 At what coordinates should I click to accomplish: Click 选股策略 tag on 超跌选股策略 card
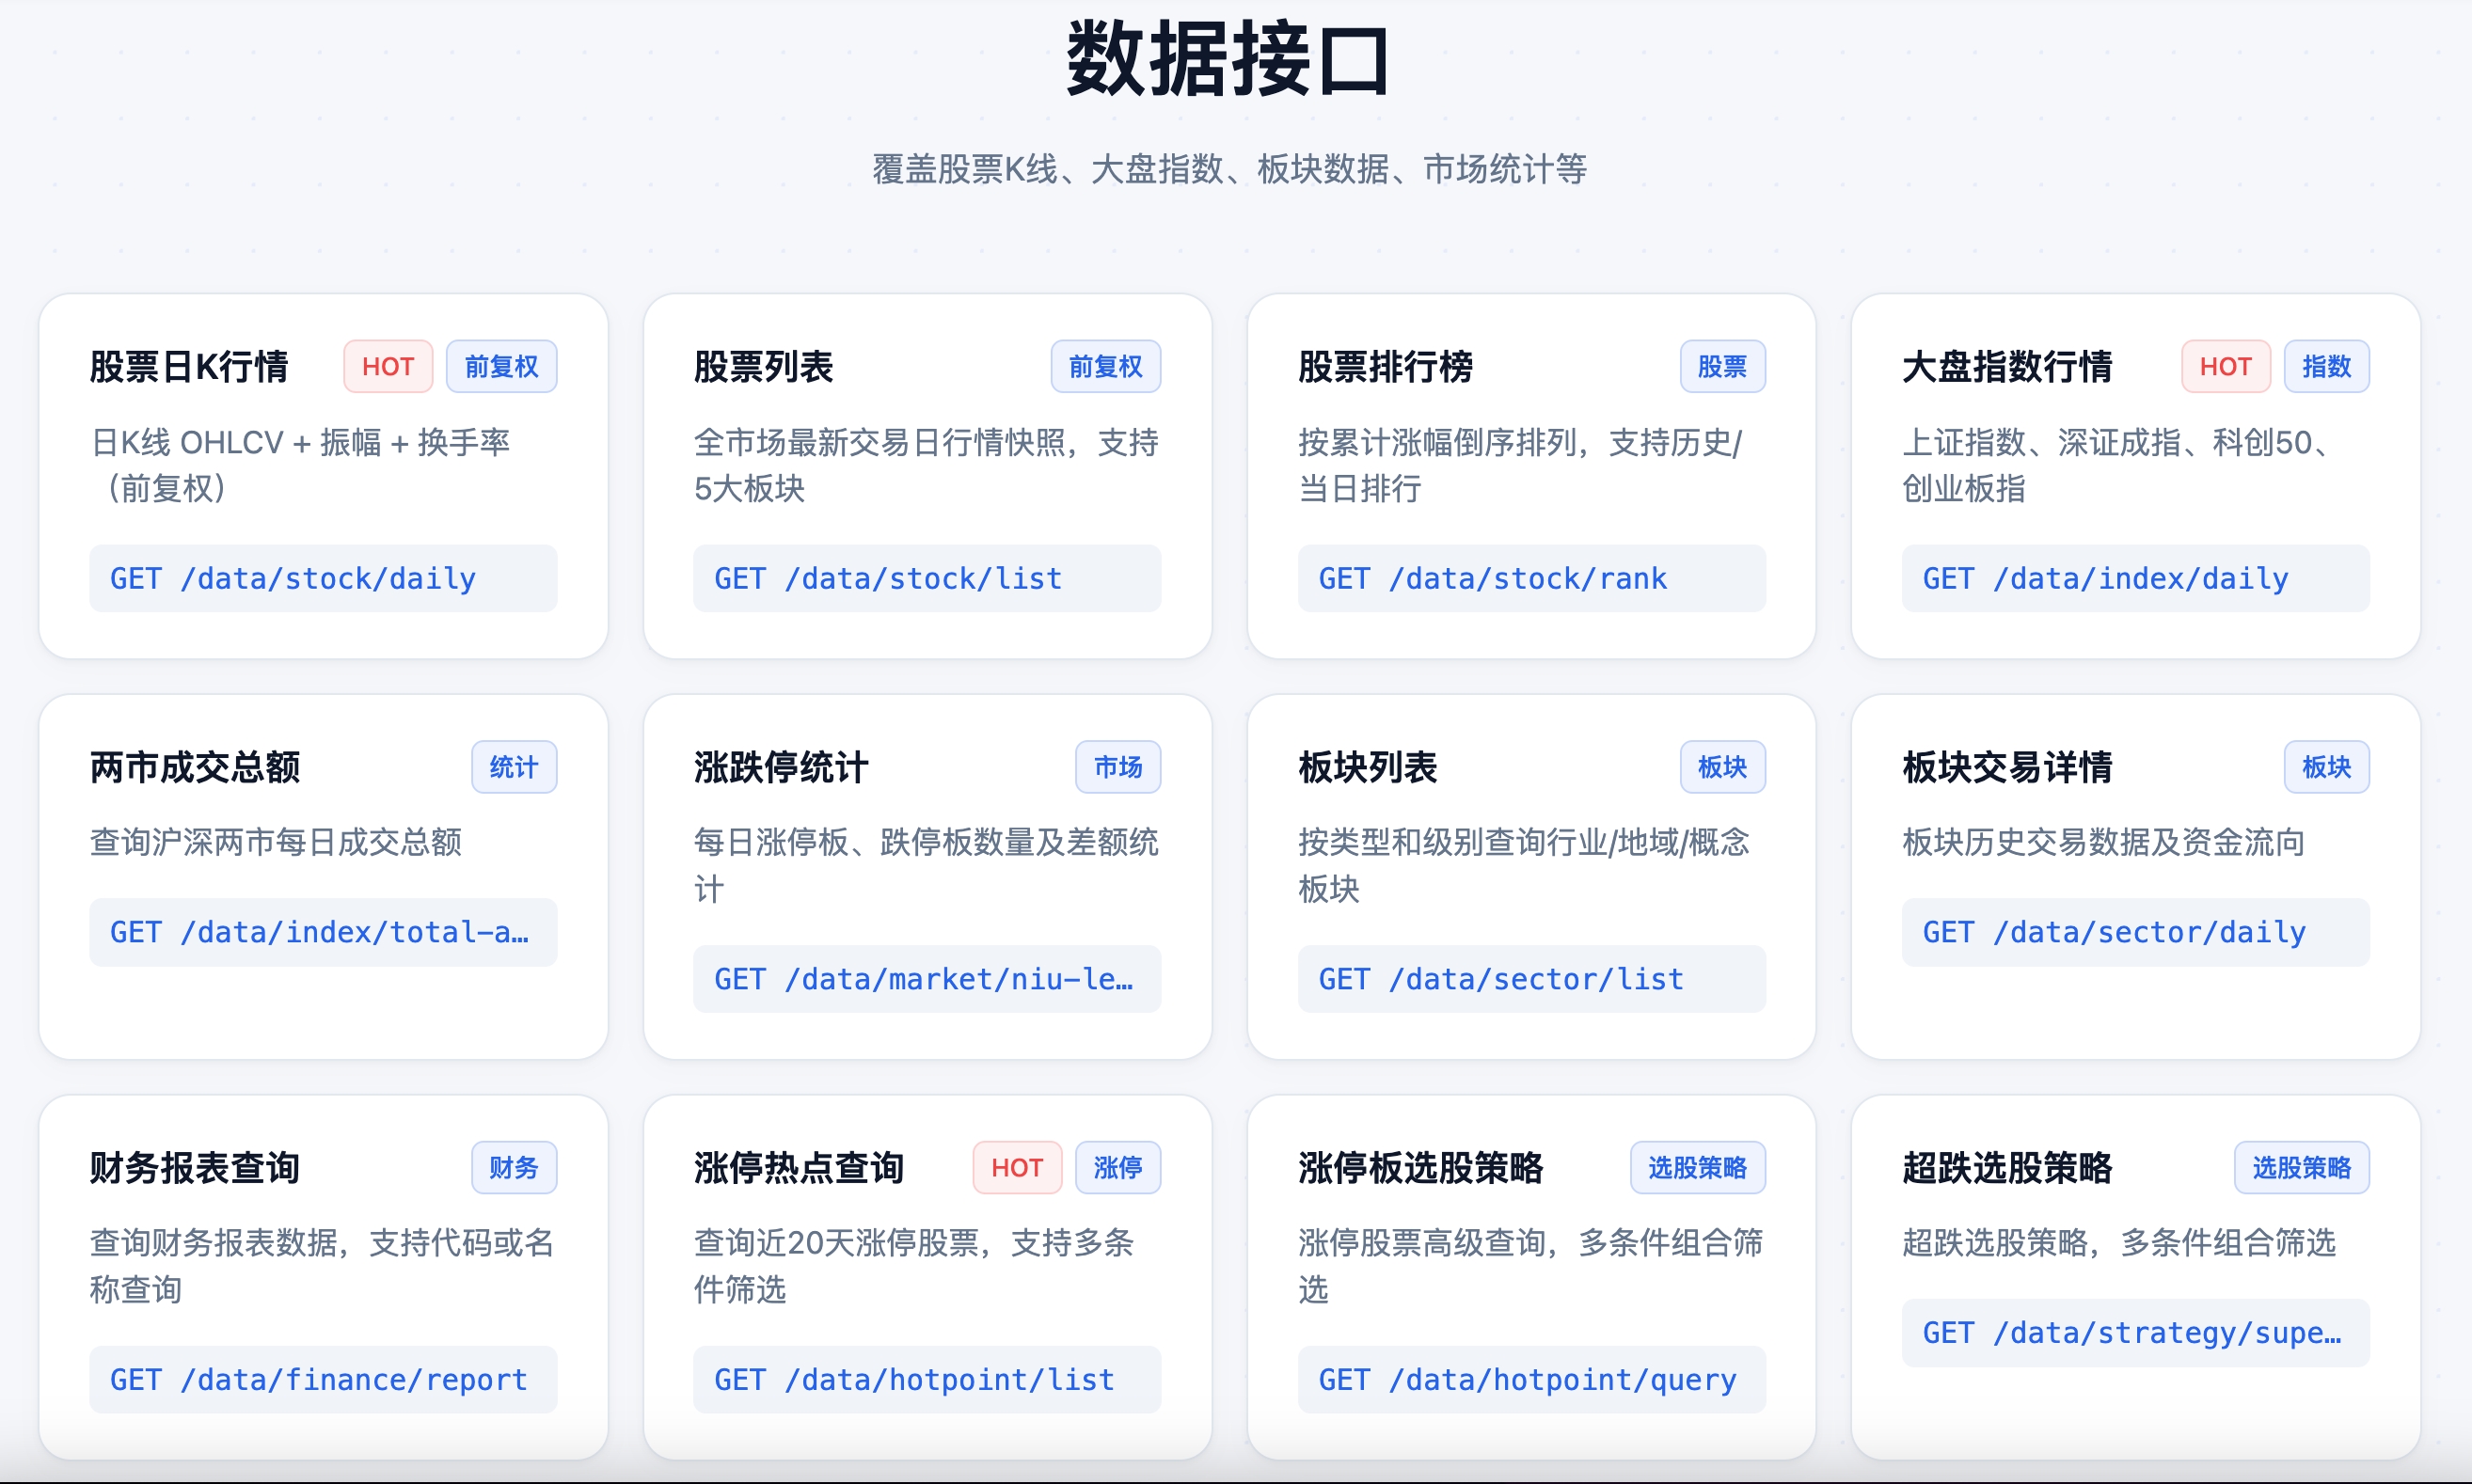(2302, 1167)
